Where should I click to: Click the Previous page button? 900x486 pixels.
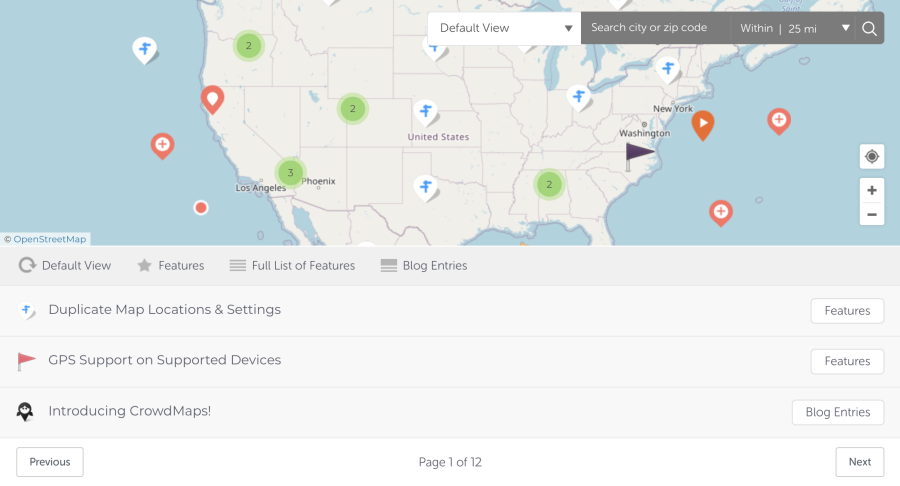tap(50, 462)
